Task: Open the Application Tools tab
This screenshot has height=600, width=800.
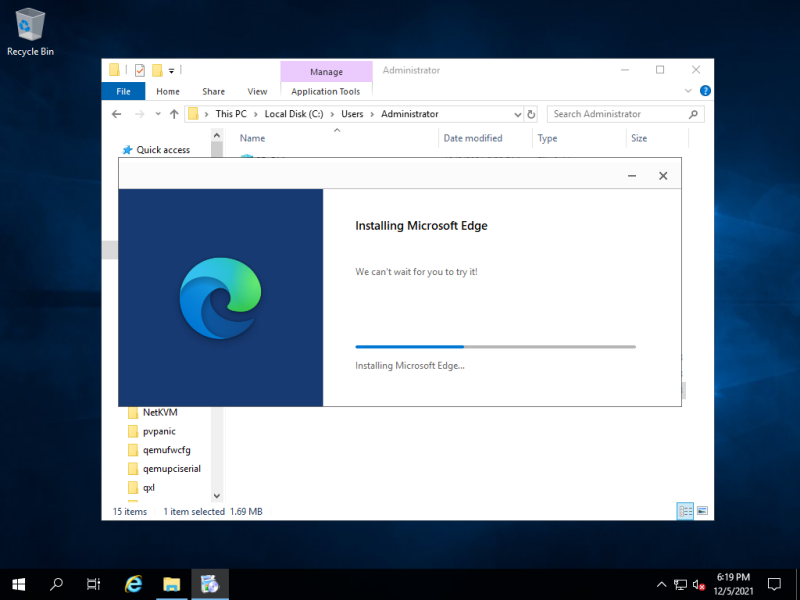Action: click(326, 91)
